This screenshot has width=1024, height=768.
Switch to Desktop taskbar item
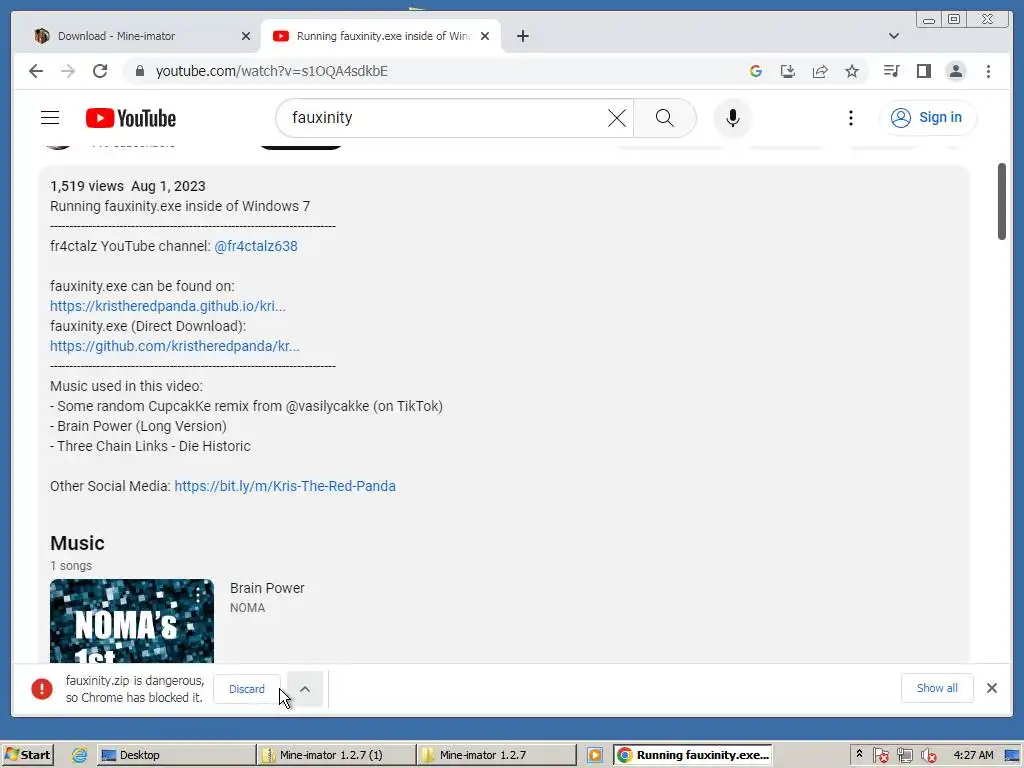point(176,755)
